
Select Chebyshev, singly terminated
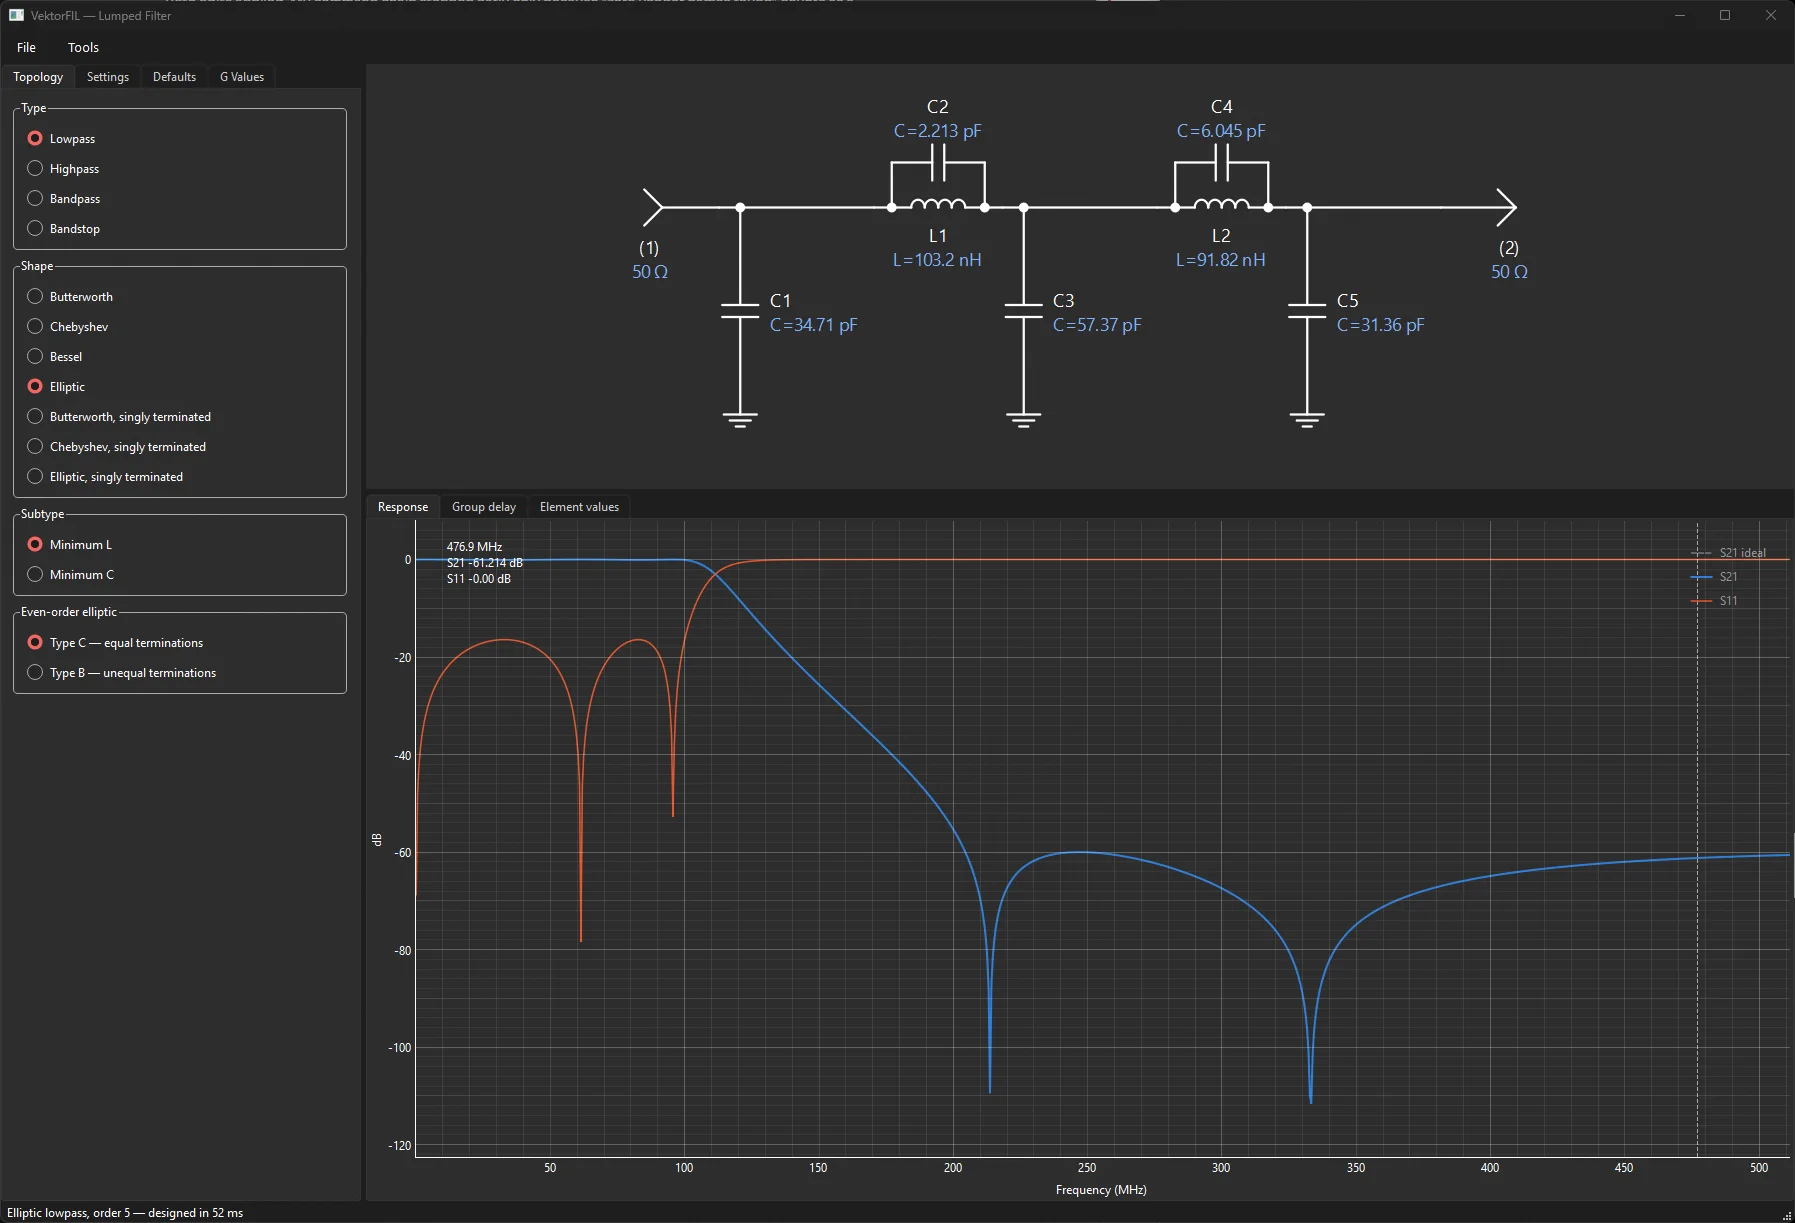click(117, 447)
